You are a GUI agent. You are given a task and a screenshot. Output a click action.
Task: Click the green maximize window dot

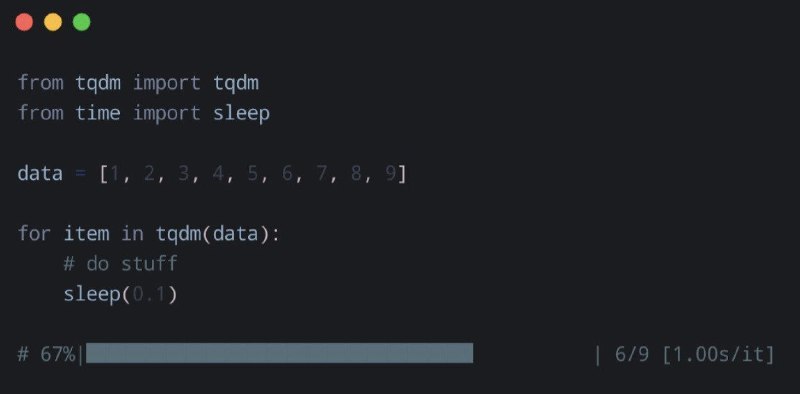tap(82, 22)
